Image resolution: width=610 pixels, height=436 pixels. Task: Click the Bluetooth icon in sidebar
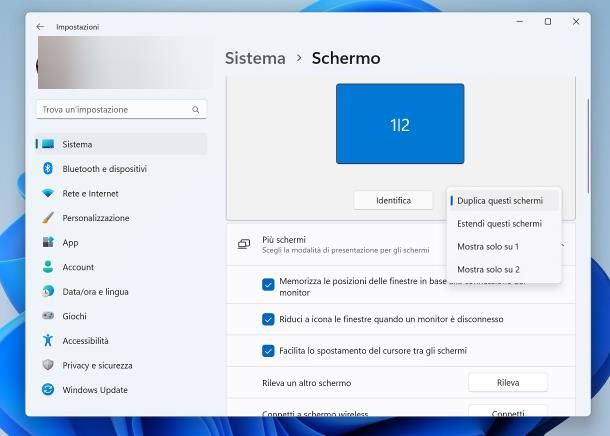pyautogui.click(x=48, y=169)
